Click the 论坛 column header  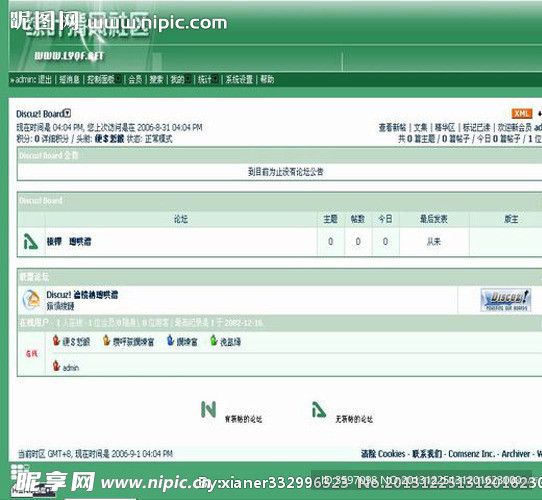pos(181,219)
